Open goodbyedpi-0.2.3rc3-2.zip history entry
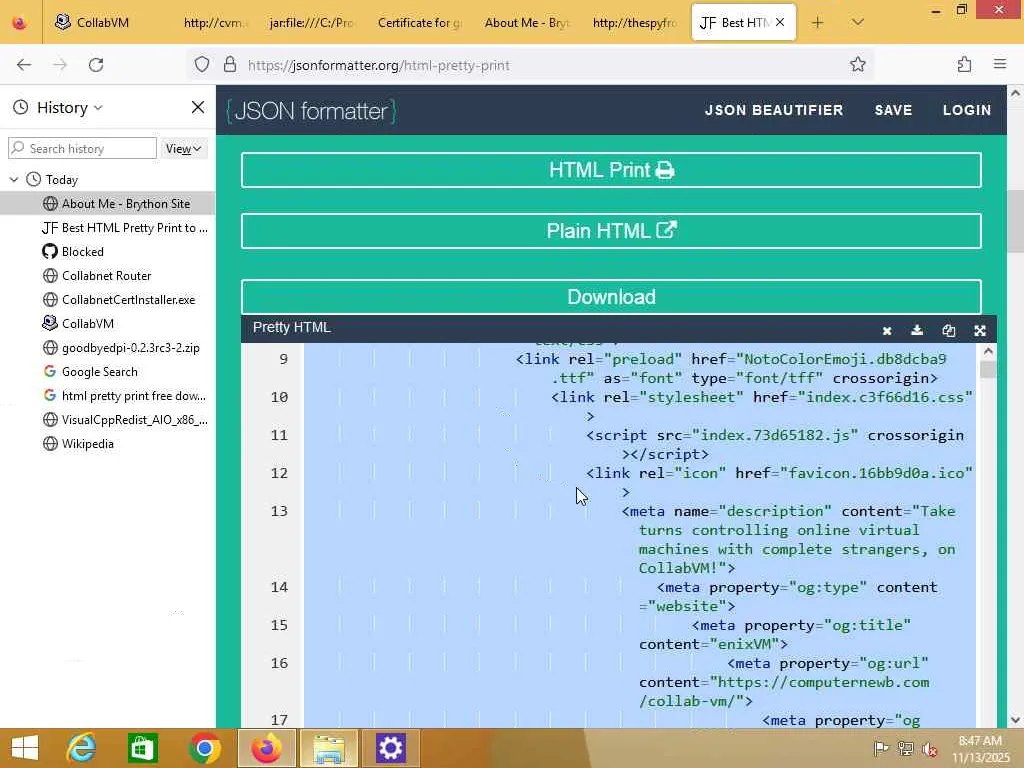The image size is (1024, 768). pos(107,347)
